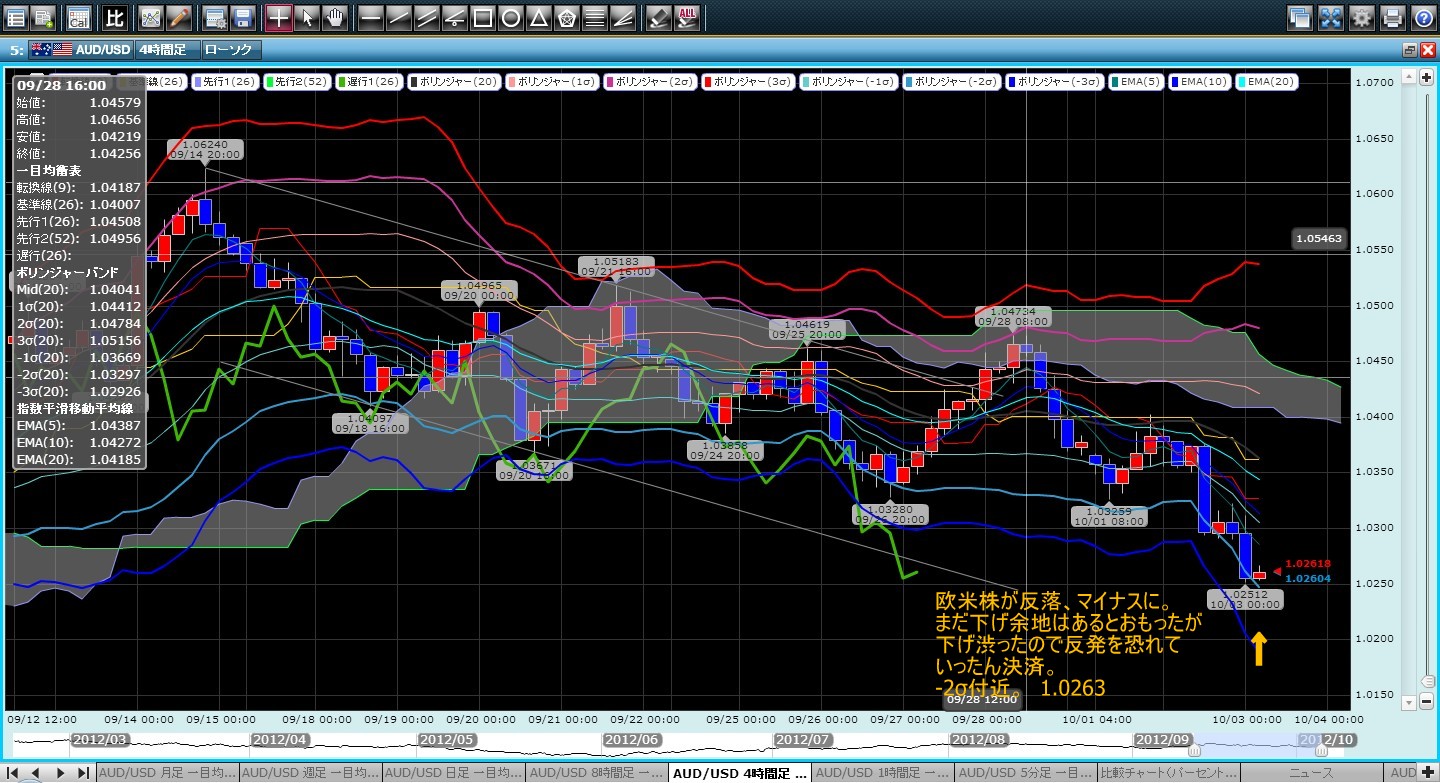Open the print icon in top-right
1440x783 pixels.
coord(1392,17)
